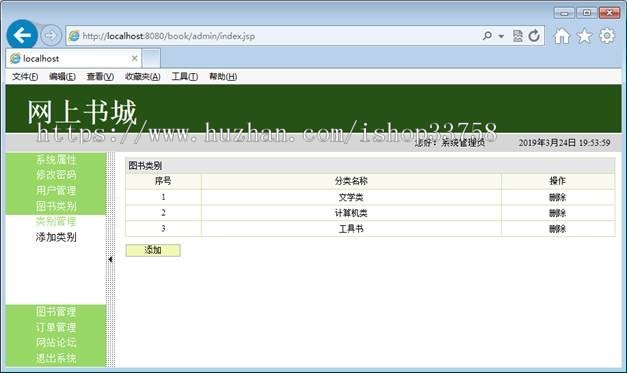Screen dimensions: 627x373
Task: Open 订单管理 in the sidebar
Action: click(56, 327)
